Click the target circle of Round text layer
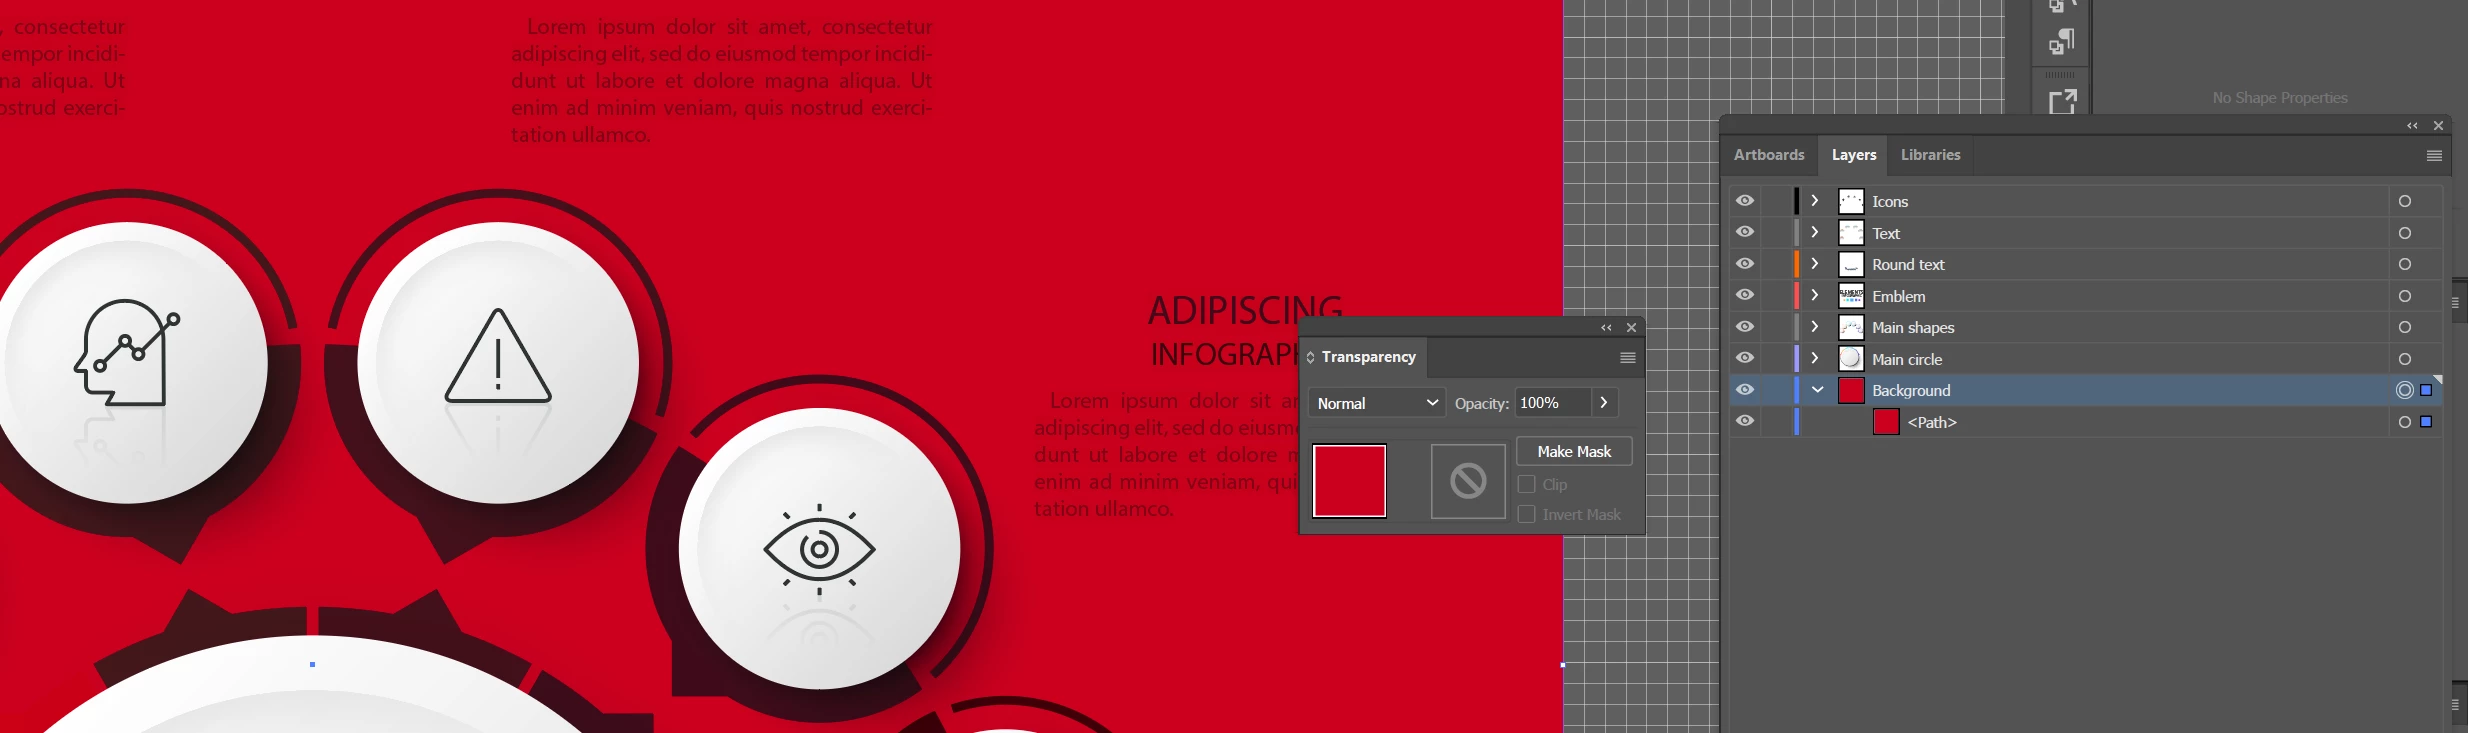Image resolution: width=2468 pixels, height=733 pixels. pos(2404,264)
